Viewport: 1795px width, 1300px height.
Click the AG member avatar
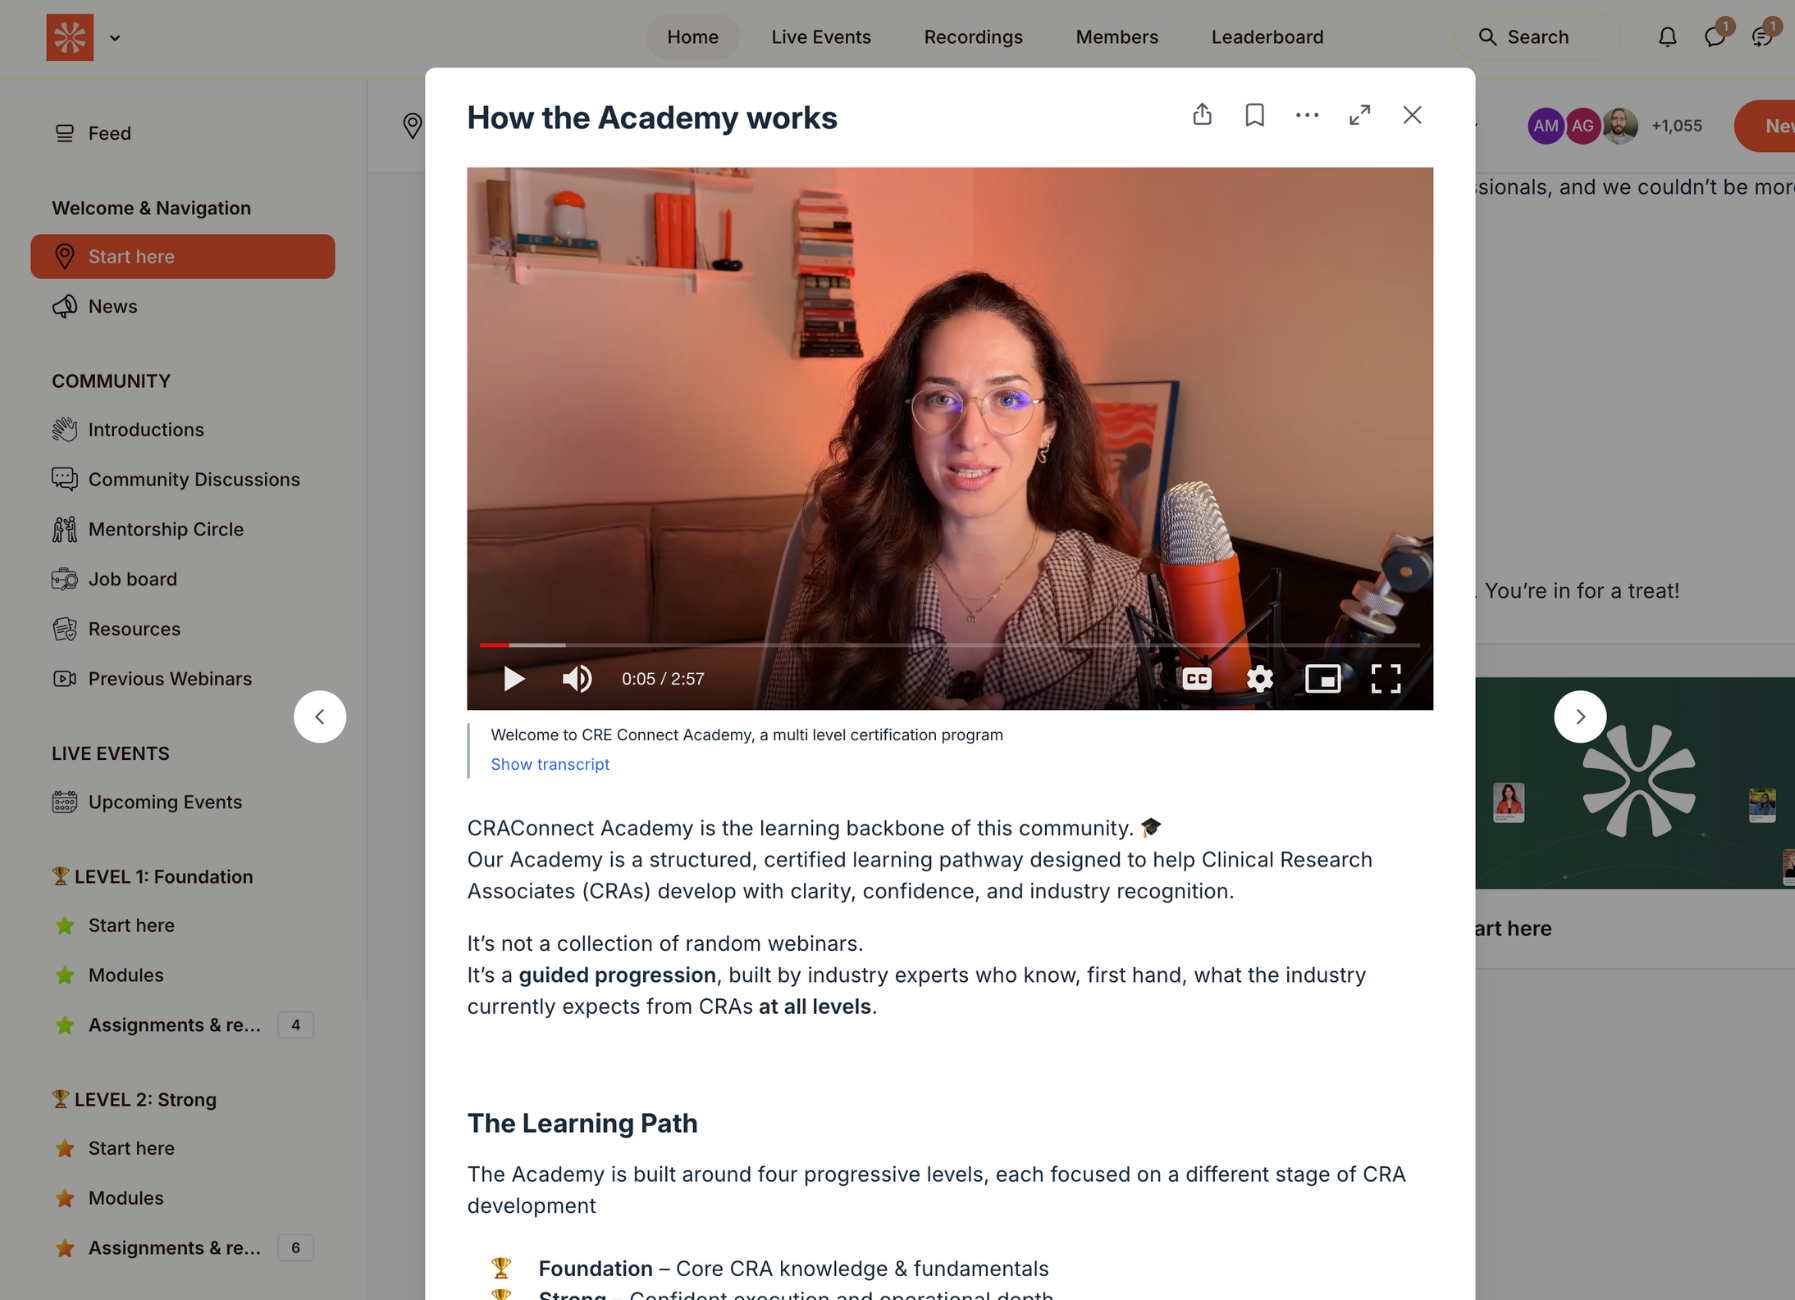pyautogui.click(x=1583, y=126)
